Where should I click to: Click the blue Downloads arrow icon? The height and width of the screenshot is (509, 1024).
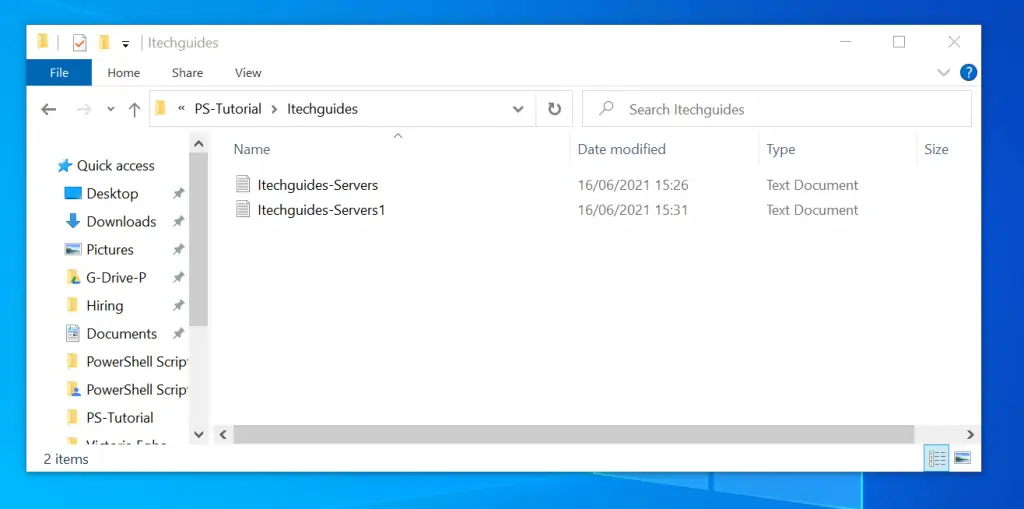[72, 222]
